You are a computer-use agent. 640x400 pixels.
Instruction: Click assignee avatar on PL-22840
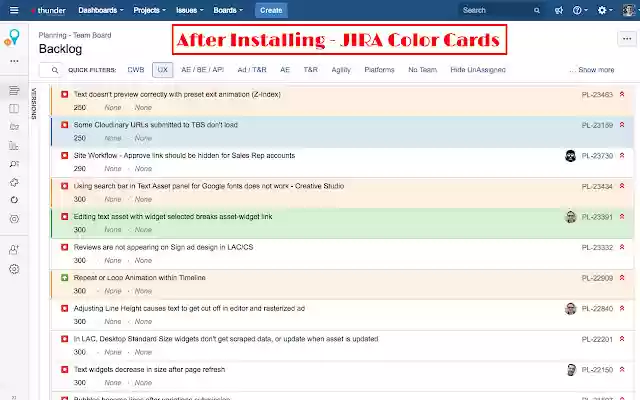pyautogui.click(x=571, y=309)
